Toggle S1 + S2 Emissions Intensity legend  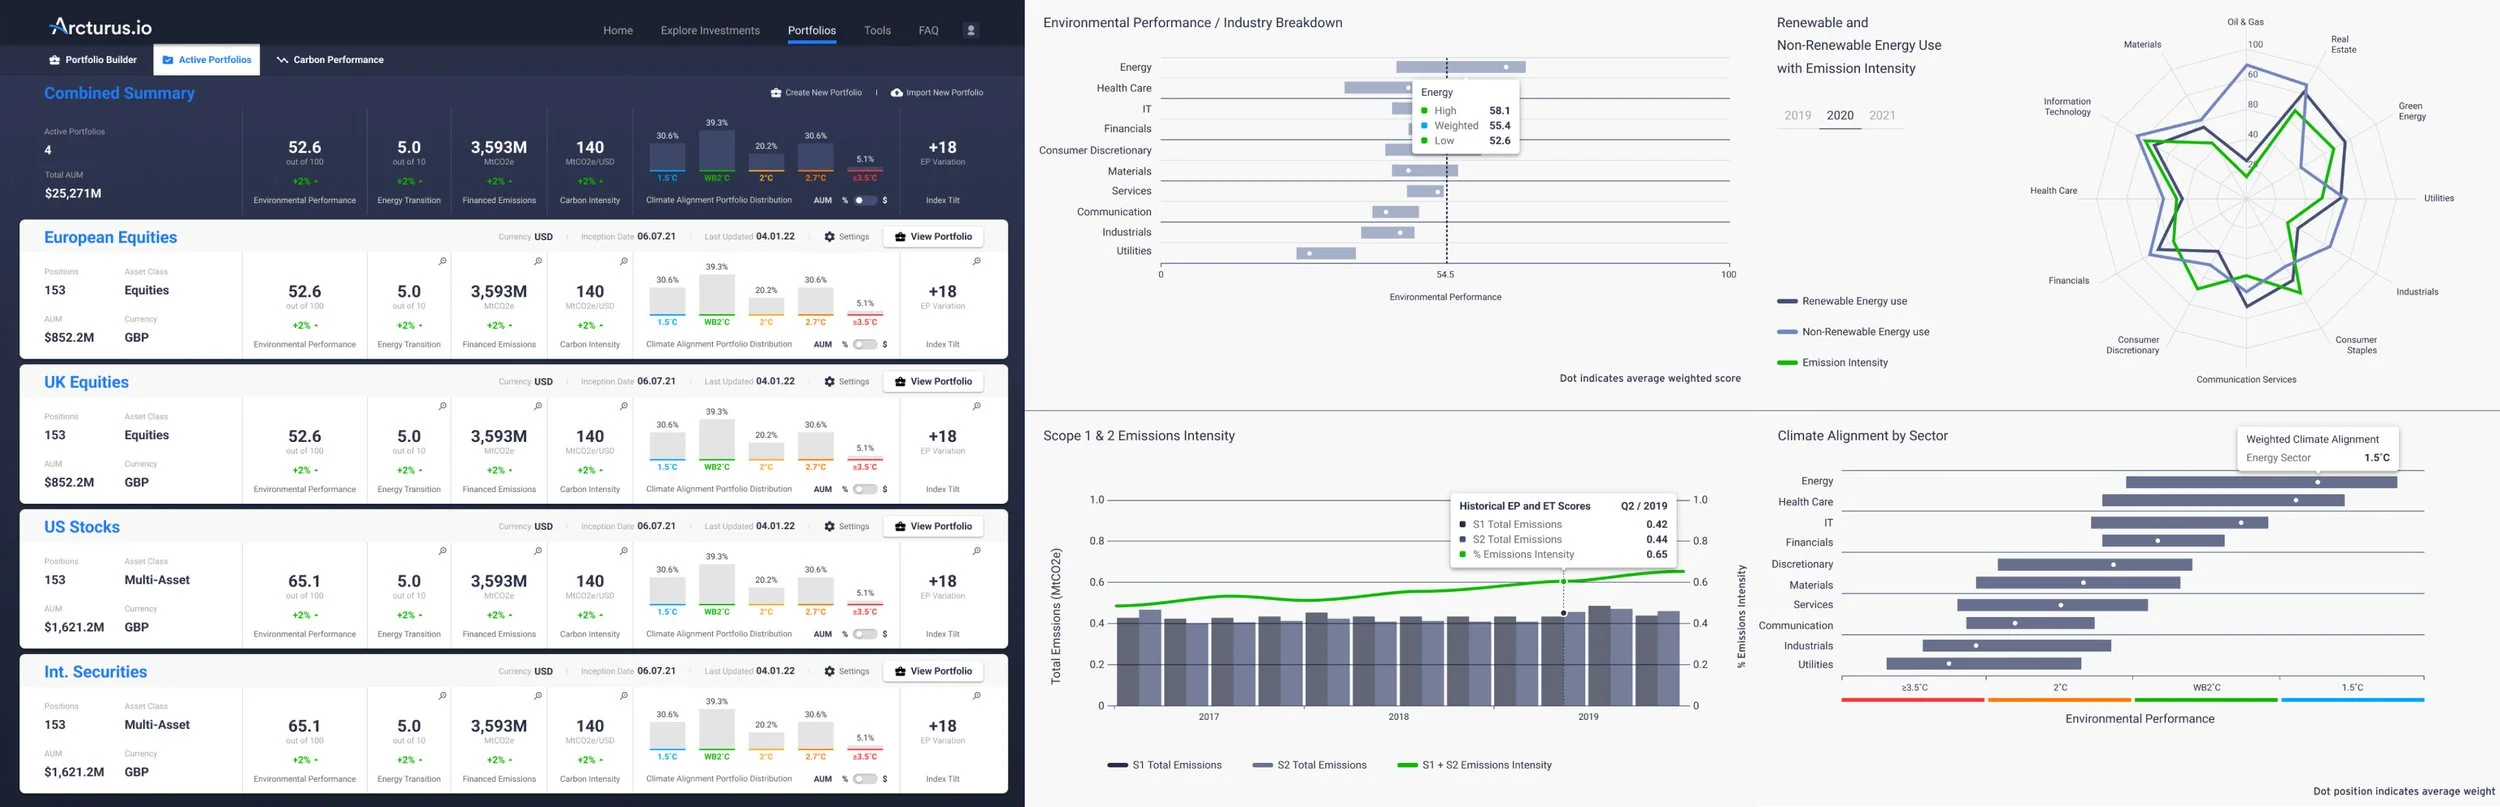point(1475,766)
